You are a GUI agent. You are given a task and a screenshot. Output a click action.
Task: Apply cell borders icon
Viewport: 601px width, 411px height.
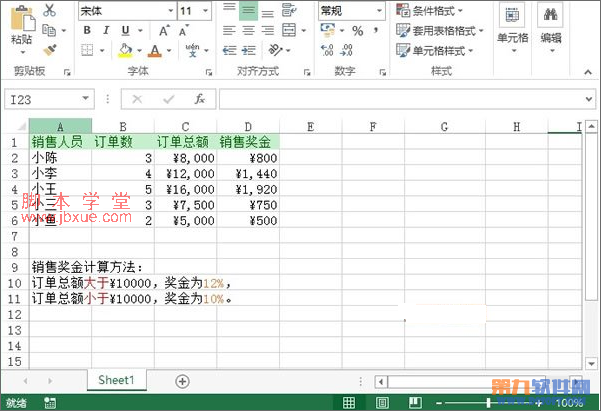87,50
